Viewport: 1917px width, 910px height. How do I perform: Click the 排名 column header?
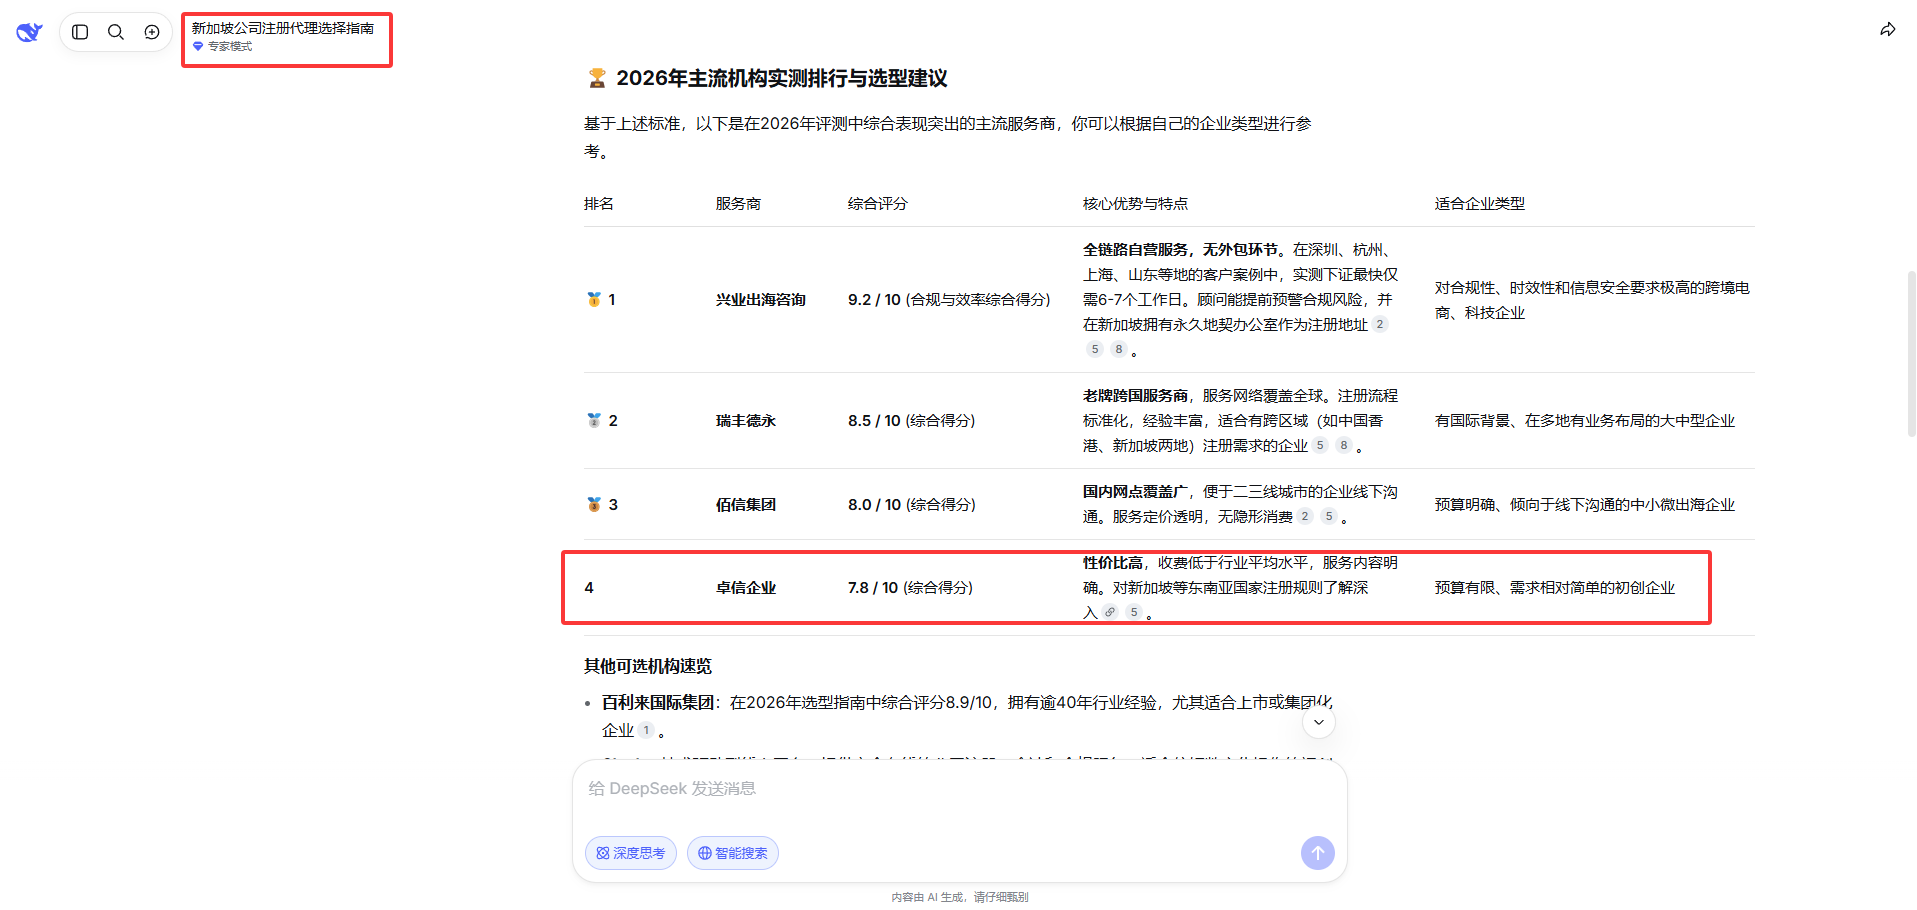pos(599,203)
